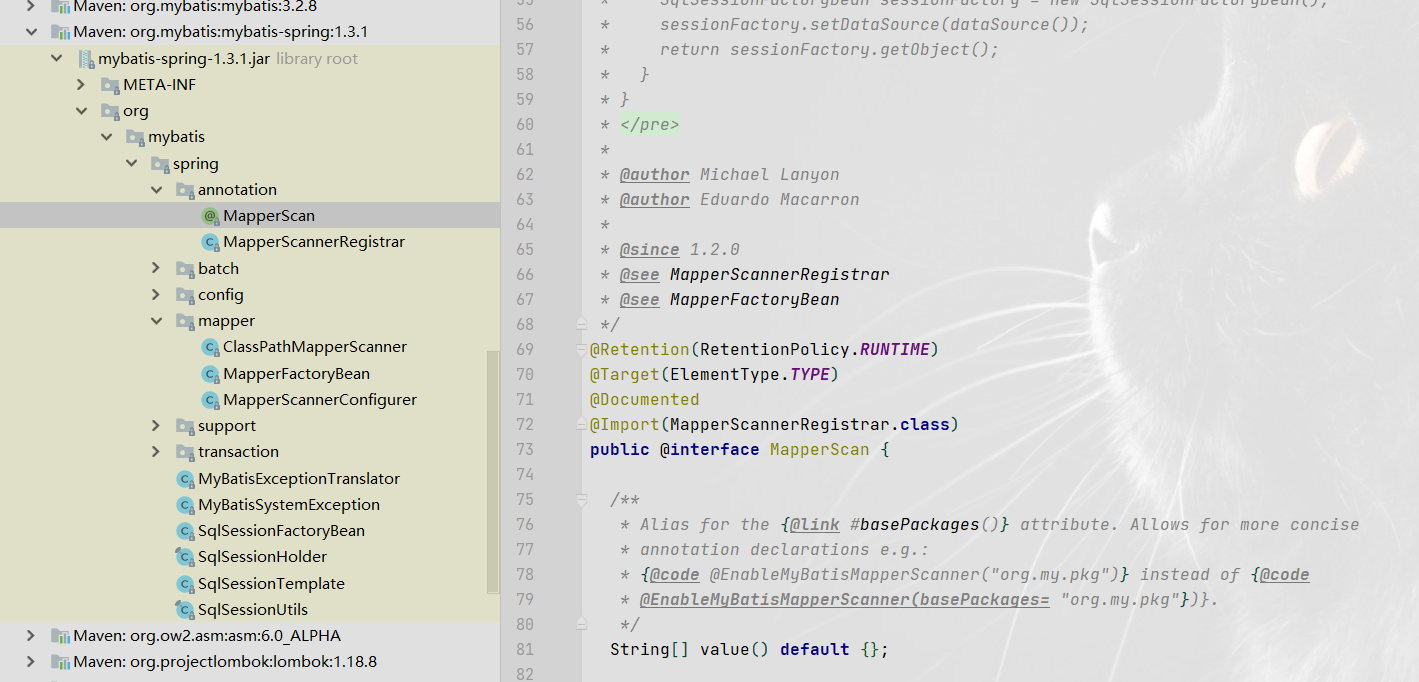
Task: Click the Maven lombok library icon
Action: (x=60, y=662)
